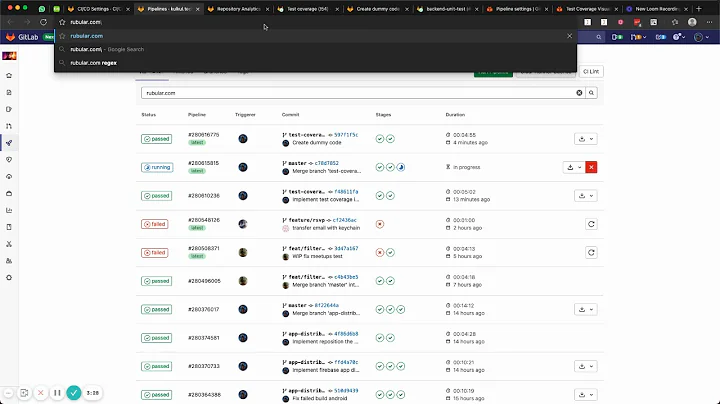Open browser three-dots menu
The image size is (720, 404).
709,22
